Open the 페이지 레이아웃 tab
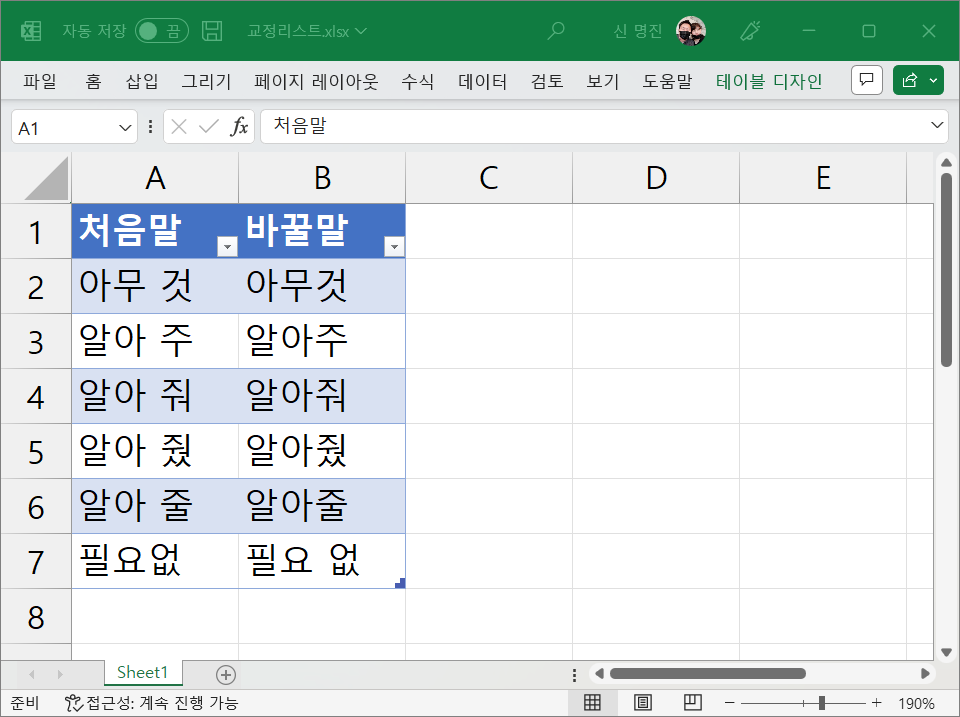Viewport: 960px width, 717px height. (316, 81)
